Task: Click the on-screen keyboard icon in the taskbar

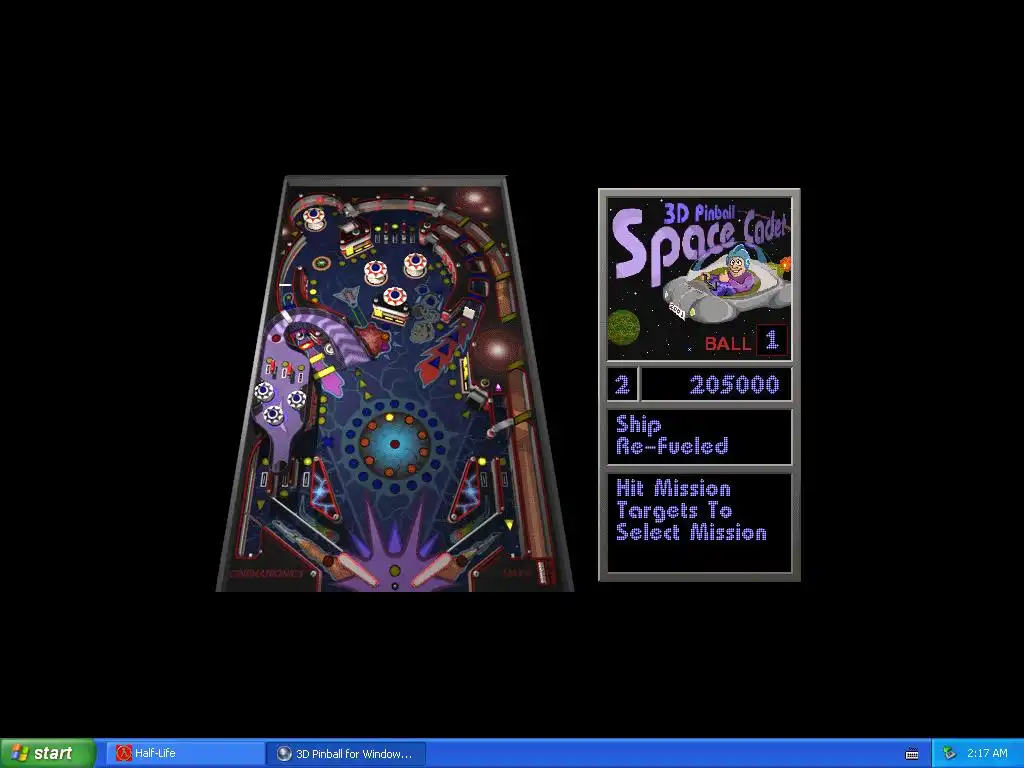Action: click(x=912, y=754)
